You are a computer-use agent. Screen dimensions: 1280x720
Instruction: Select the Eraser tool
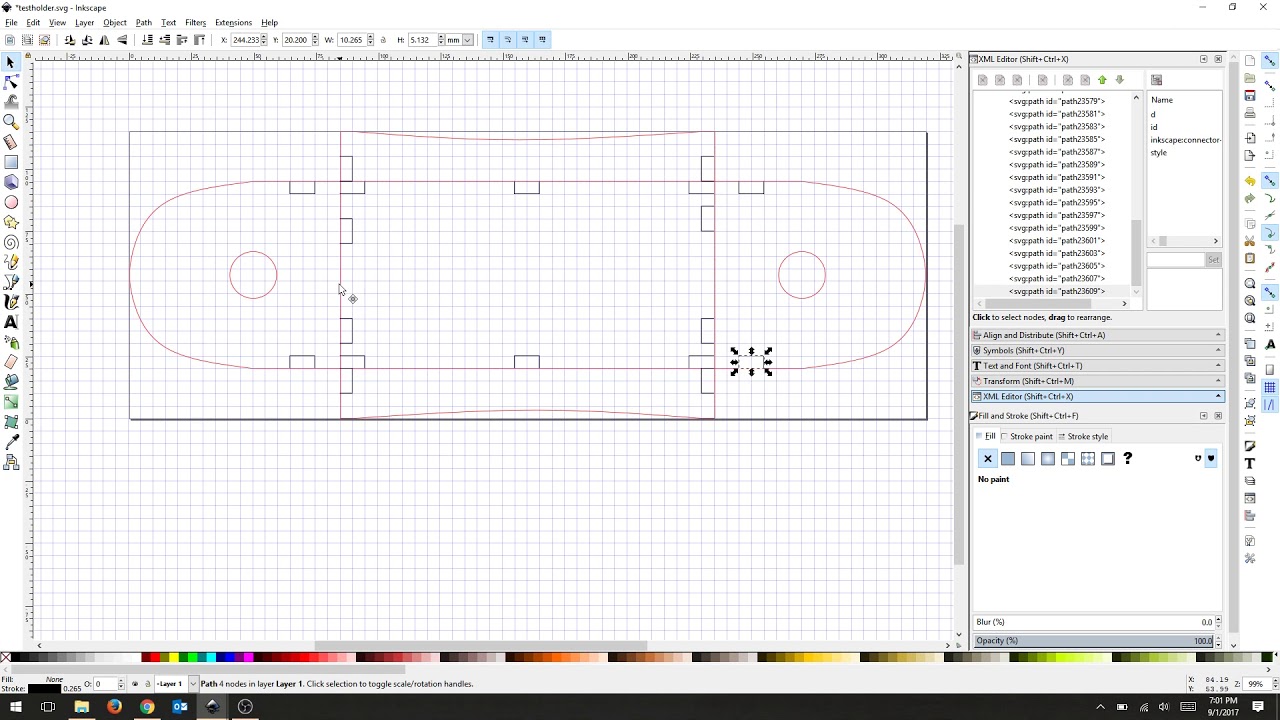(11, 362)
